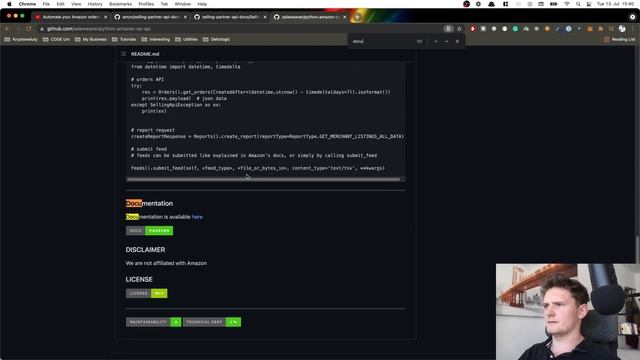Open the Window menu

click(x=182, y=4)
